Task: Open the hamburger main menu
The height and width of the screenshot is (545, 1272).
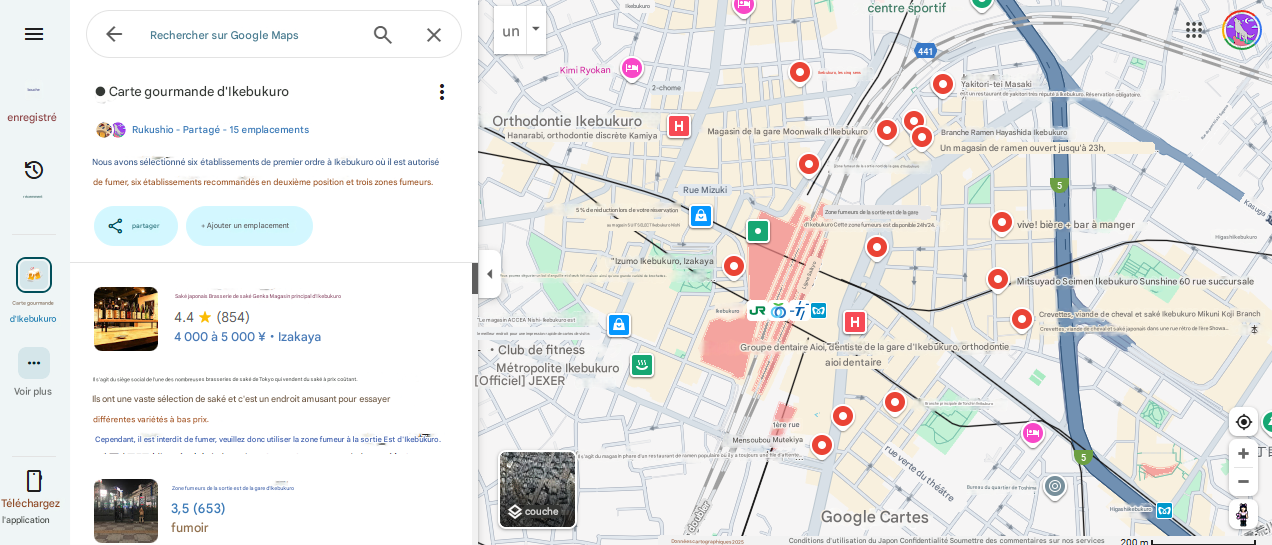Action: (x=34, y=34)
